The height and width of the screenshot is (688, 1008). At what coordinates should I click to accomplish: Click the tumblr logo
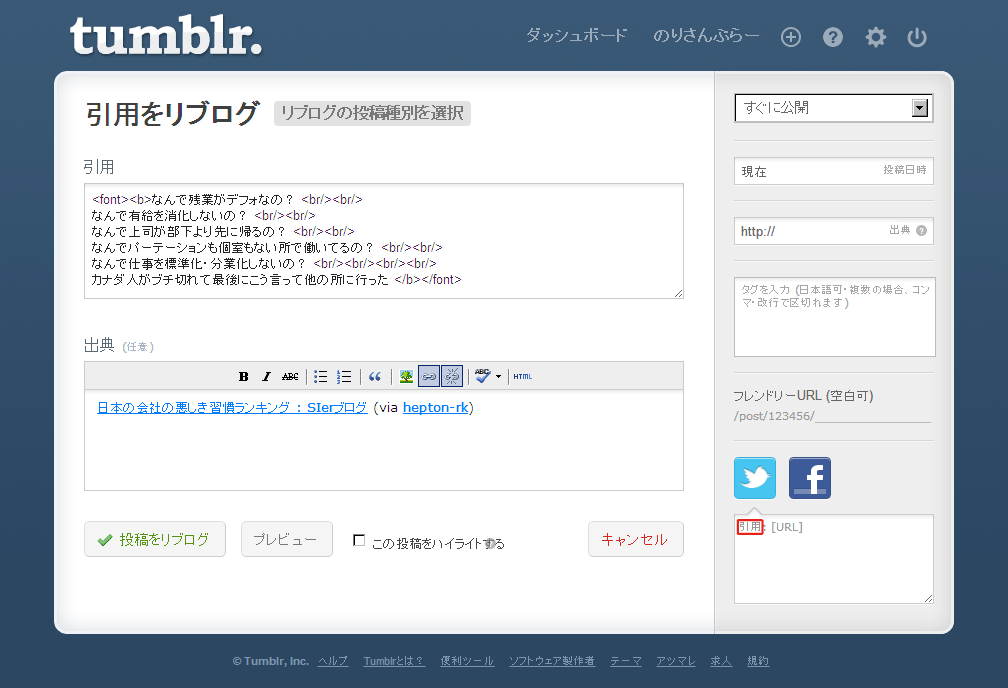pyautogui.click(x=166, y=35)
